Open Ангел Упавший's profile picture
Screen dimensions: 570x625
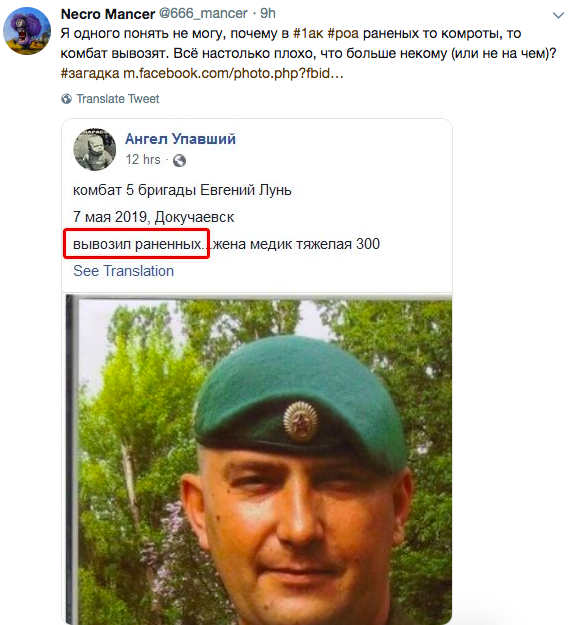coord(94,149)
